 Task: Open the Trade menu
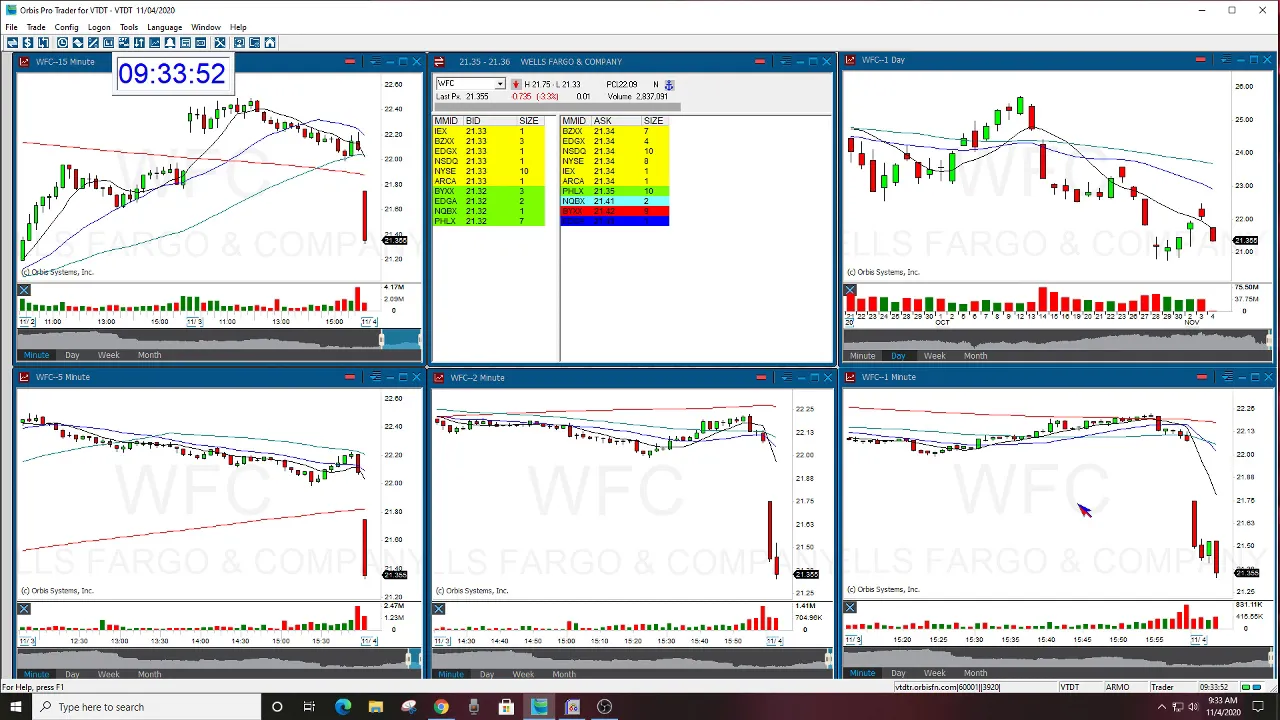click(x=36, y=27)
